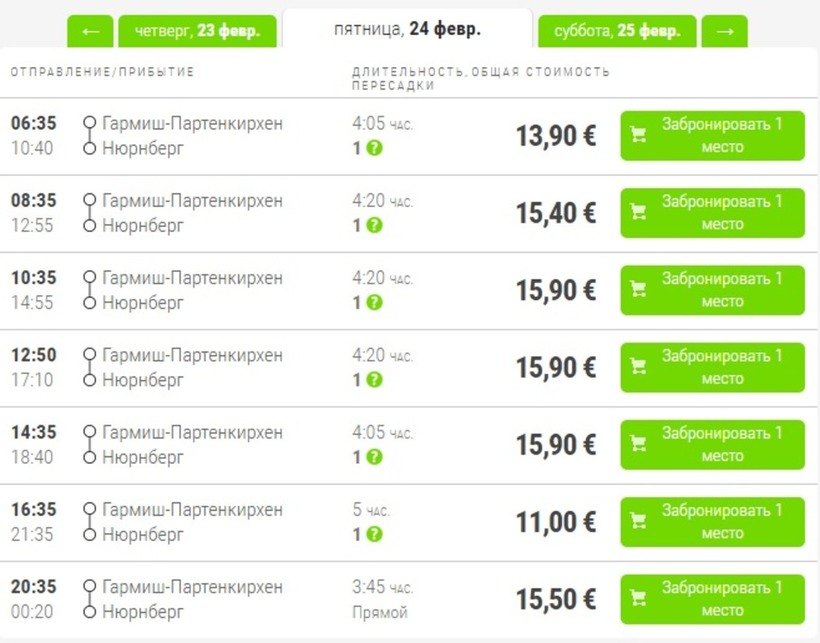Show transfer details icon for 14:35 trip
The width and height of the screenshot is (820, 643).
coord(374,457)
